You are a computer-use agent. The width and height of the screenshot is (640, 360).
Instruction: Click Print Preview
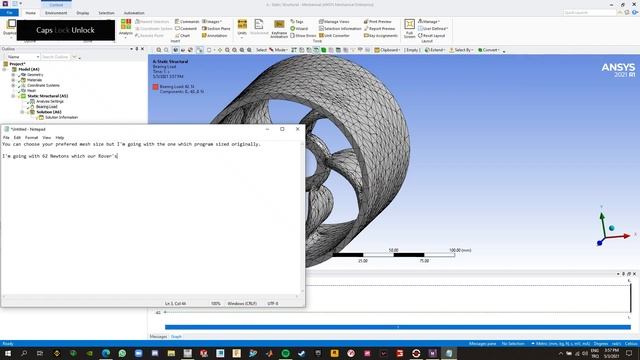pyautogui.click(x=378, y=21)
